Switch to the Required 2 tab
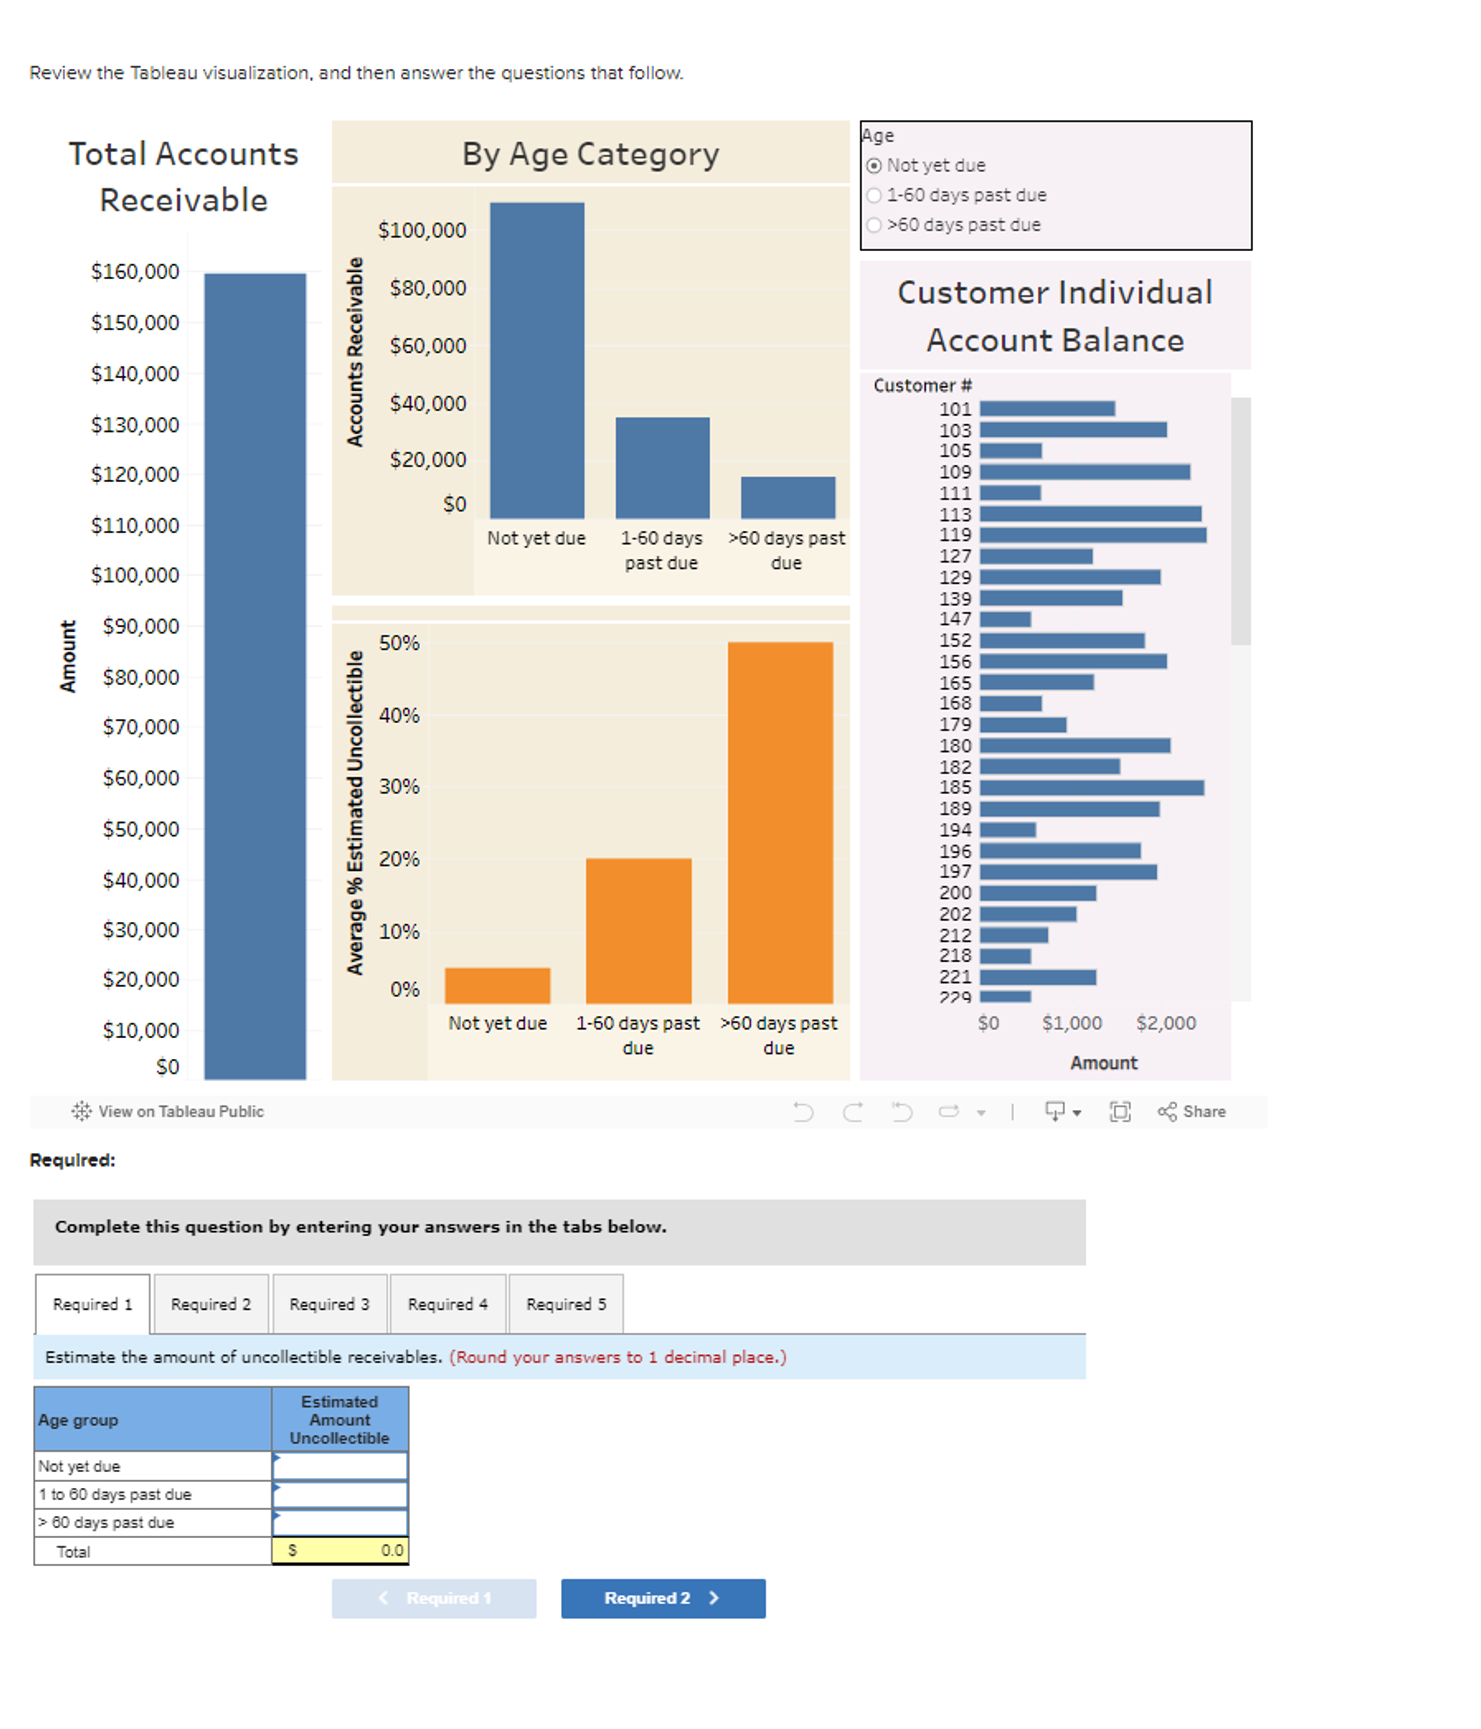 coord(211,1304)
